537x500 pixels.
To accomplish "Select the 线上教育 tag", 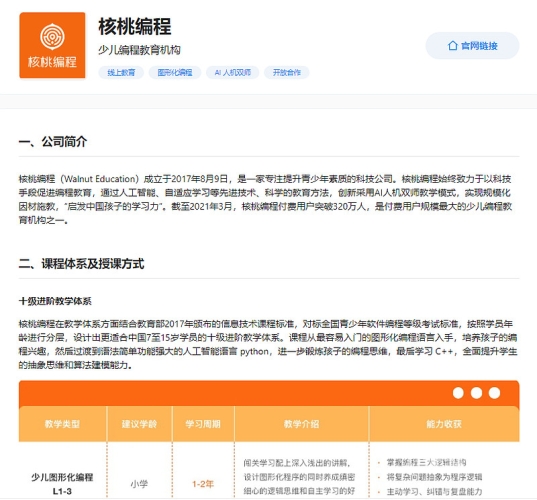I will point(121,73).
